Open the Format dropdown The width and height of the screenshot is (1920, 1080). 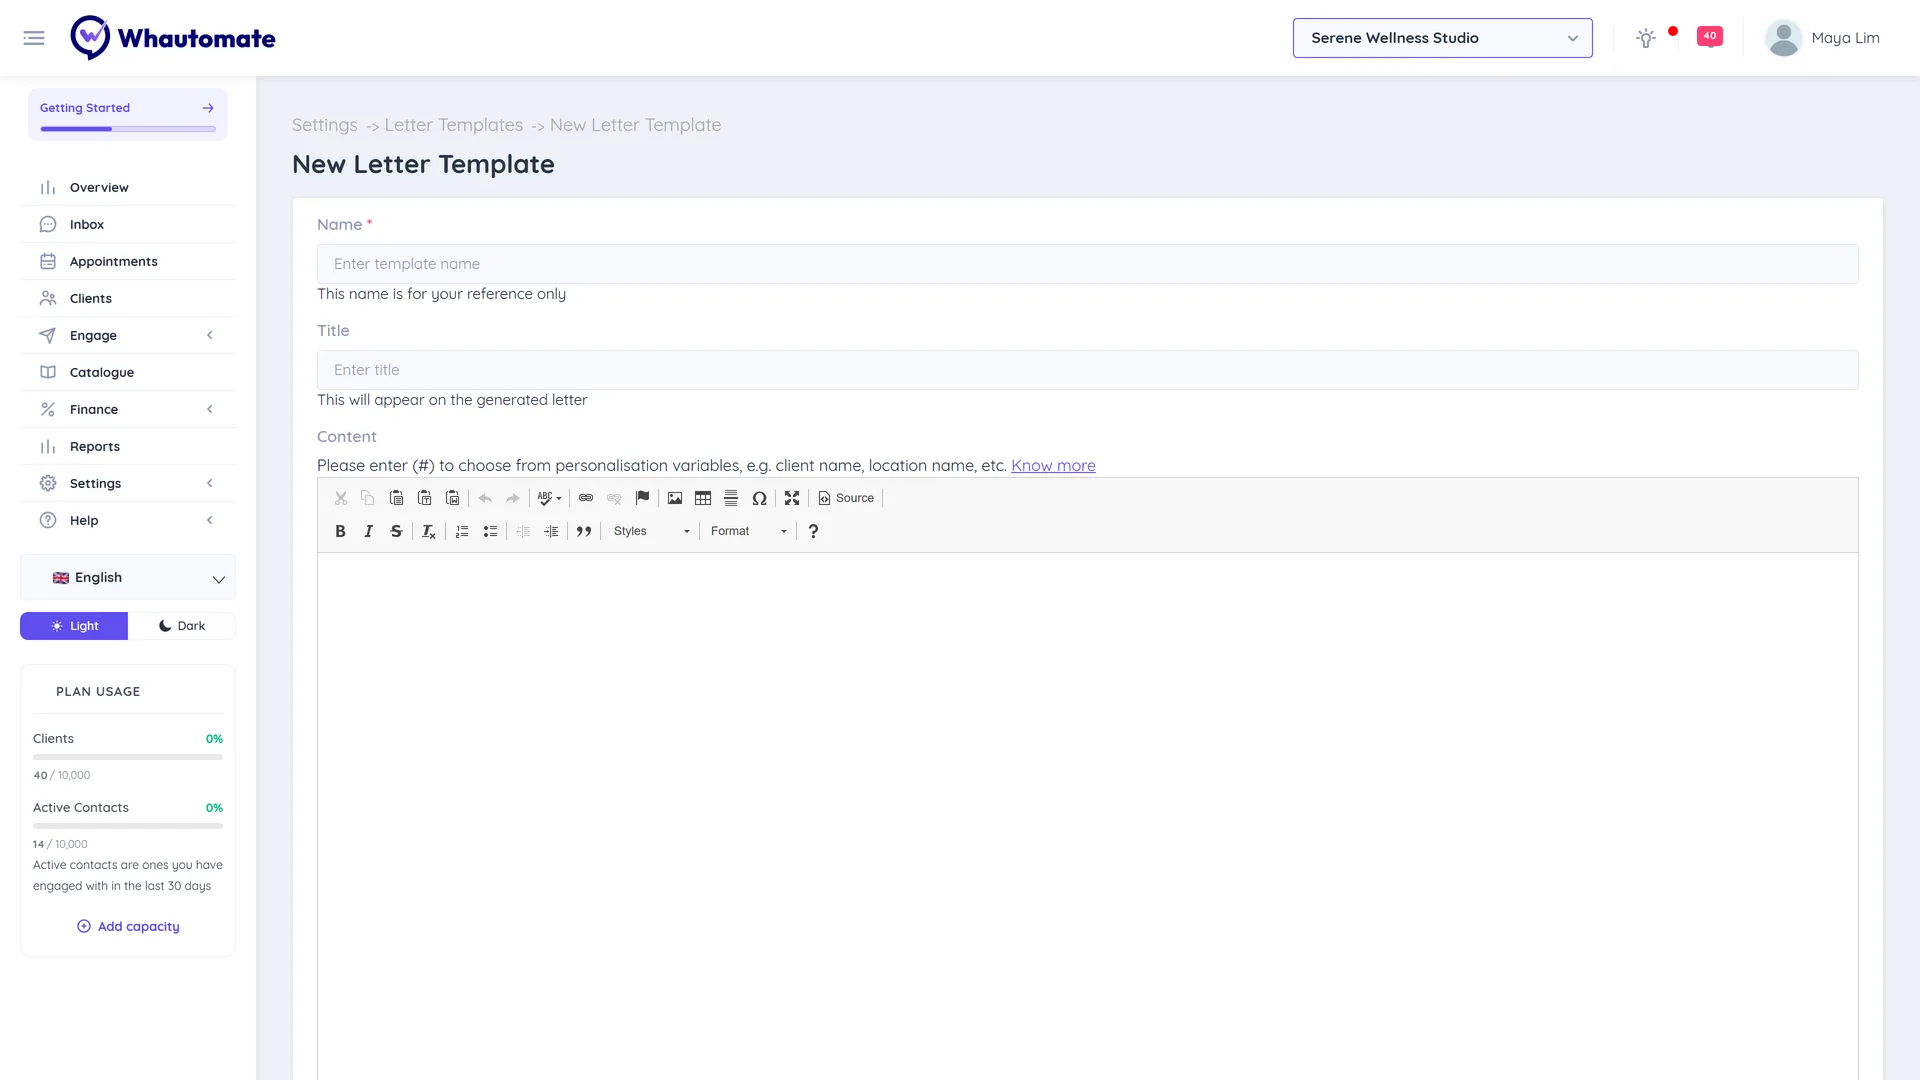749,531
